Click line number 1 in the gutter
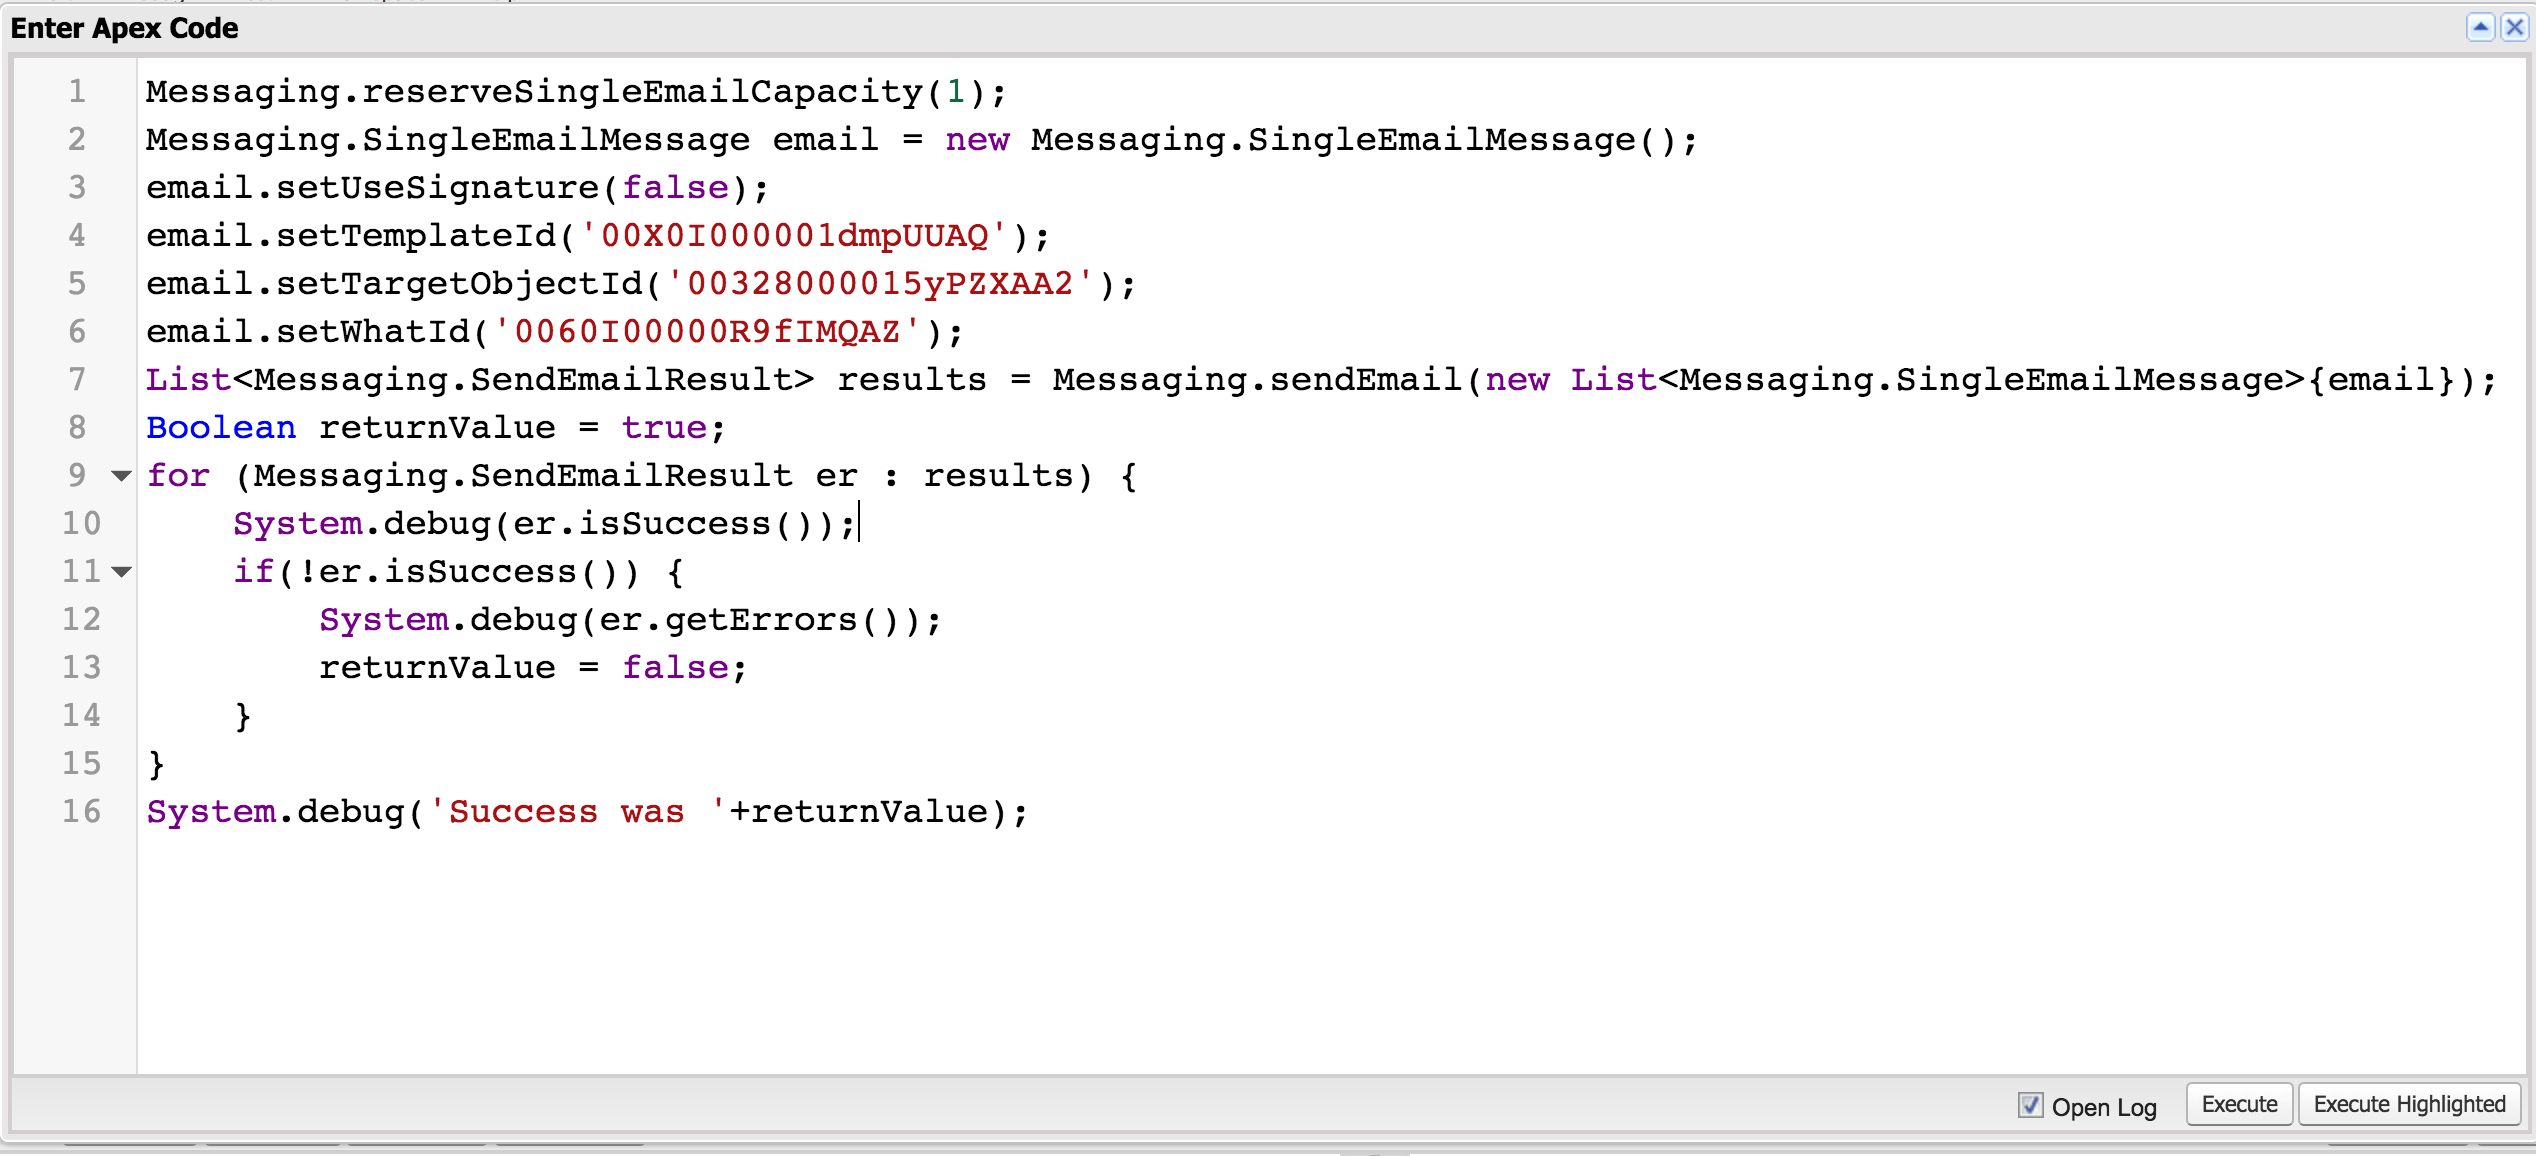The width and height of the screenshot is (2536, 1156). [x=77, y=92]
